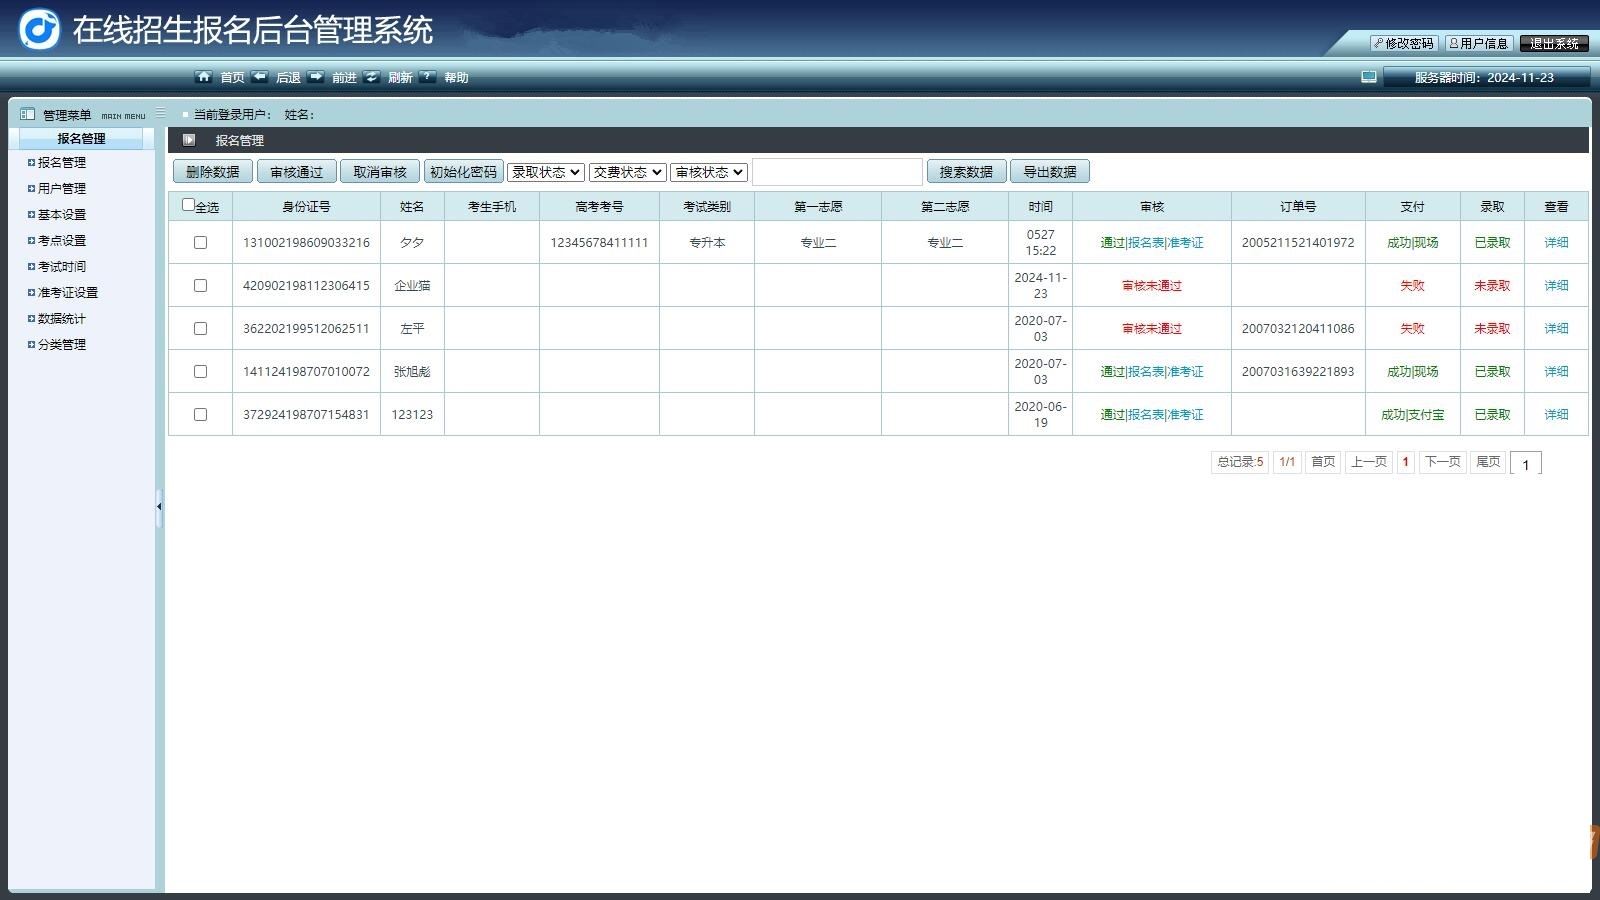Collapse the sidebar using the edge arrow
The image size is (1600, 900).
click(160, 507)
